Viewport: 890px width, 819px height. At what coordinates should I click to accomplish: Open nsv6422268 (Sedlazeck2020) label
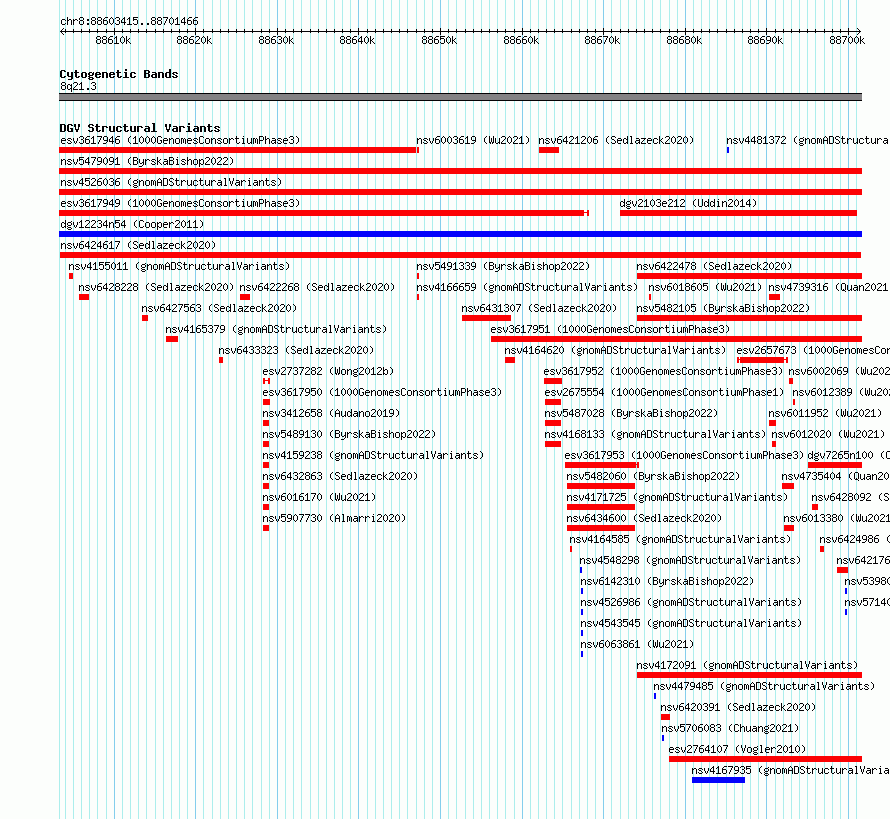(x=317, y=287)
